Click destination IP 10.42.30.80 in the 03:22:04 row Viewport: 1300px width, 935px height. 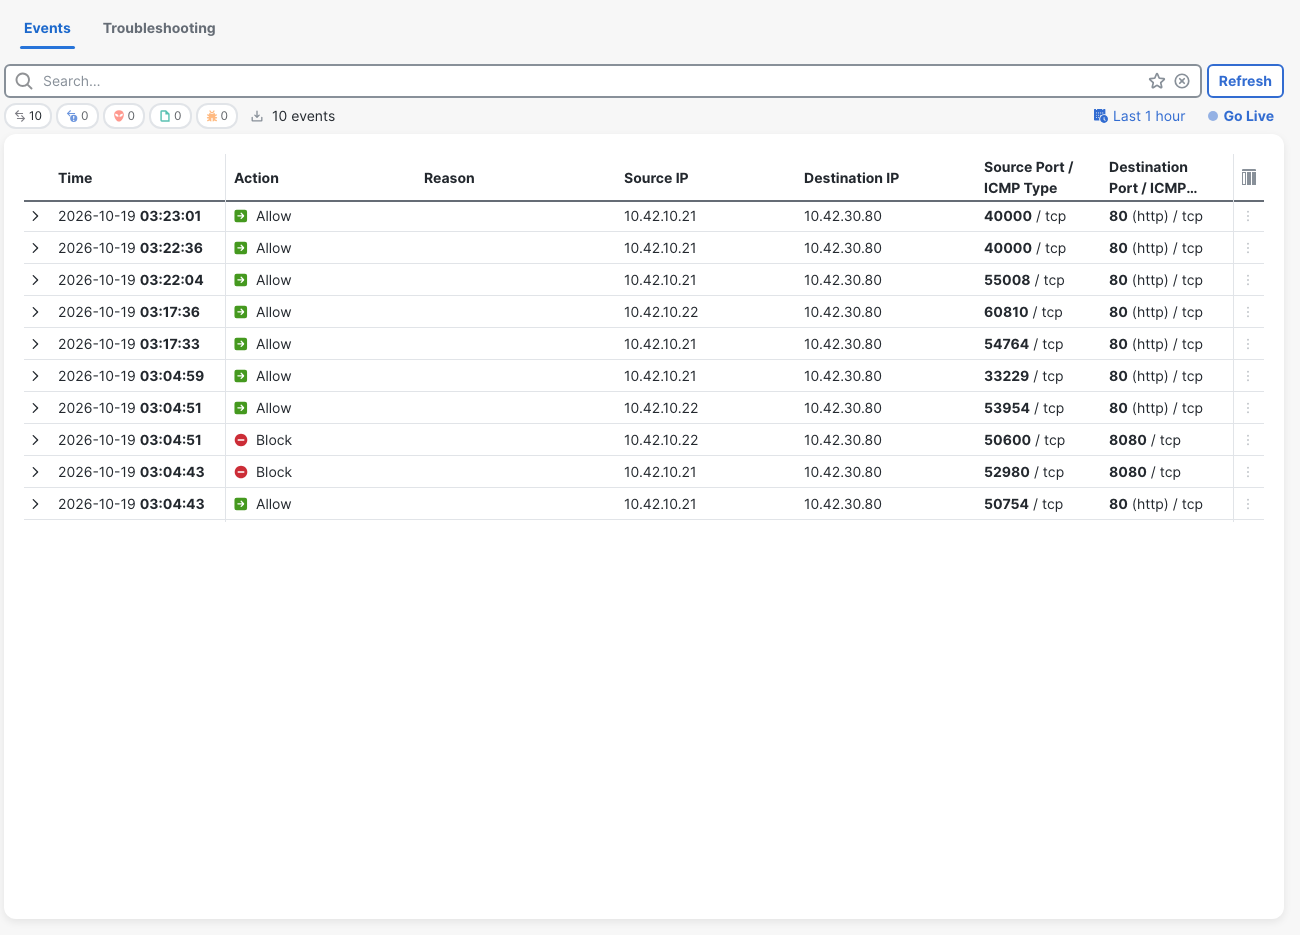(x=843, y=280)
